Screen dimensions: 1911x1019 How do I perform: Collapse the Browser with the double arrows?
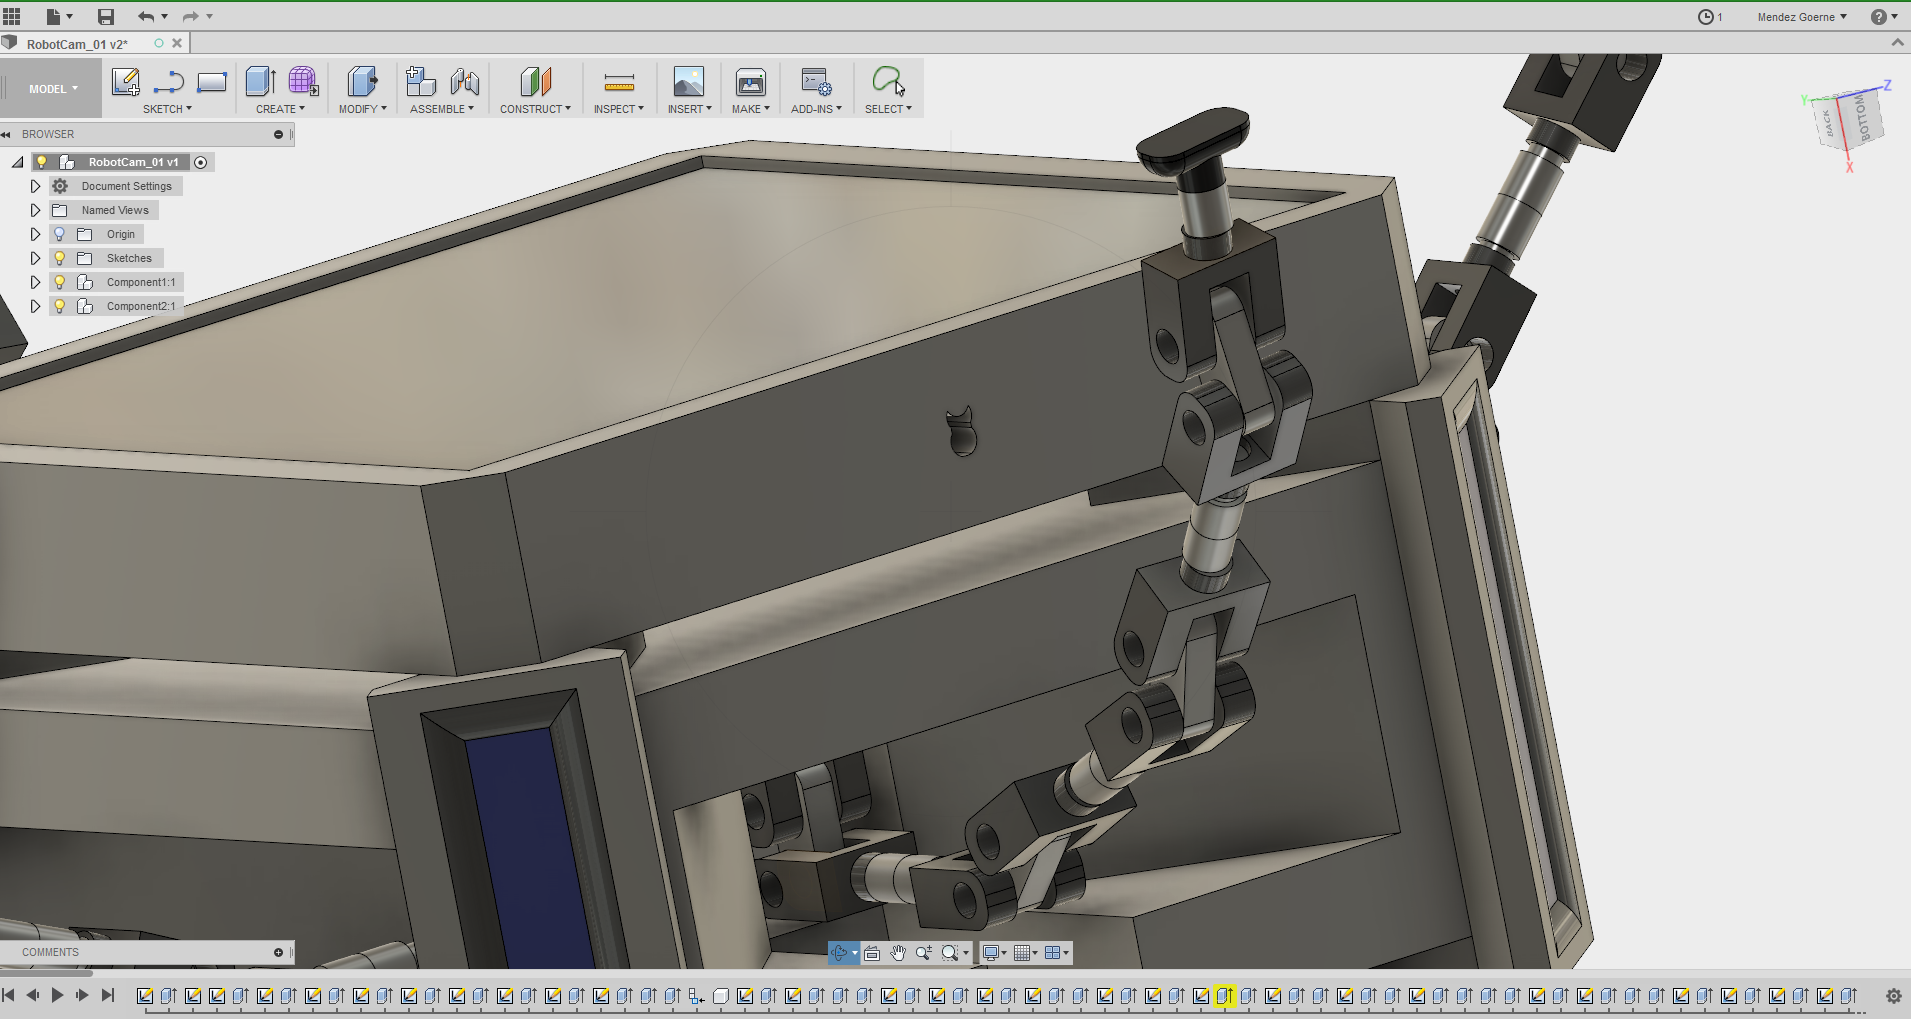(x=6, y=134)
